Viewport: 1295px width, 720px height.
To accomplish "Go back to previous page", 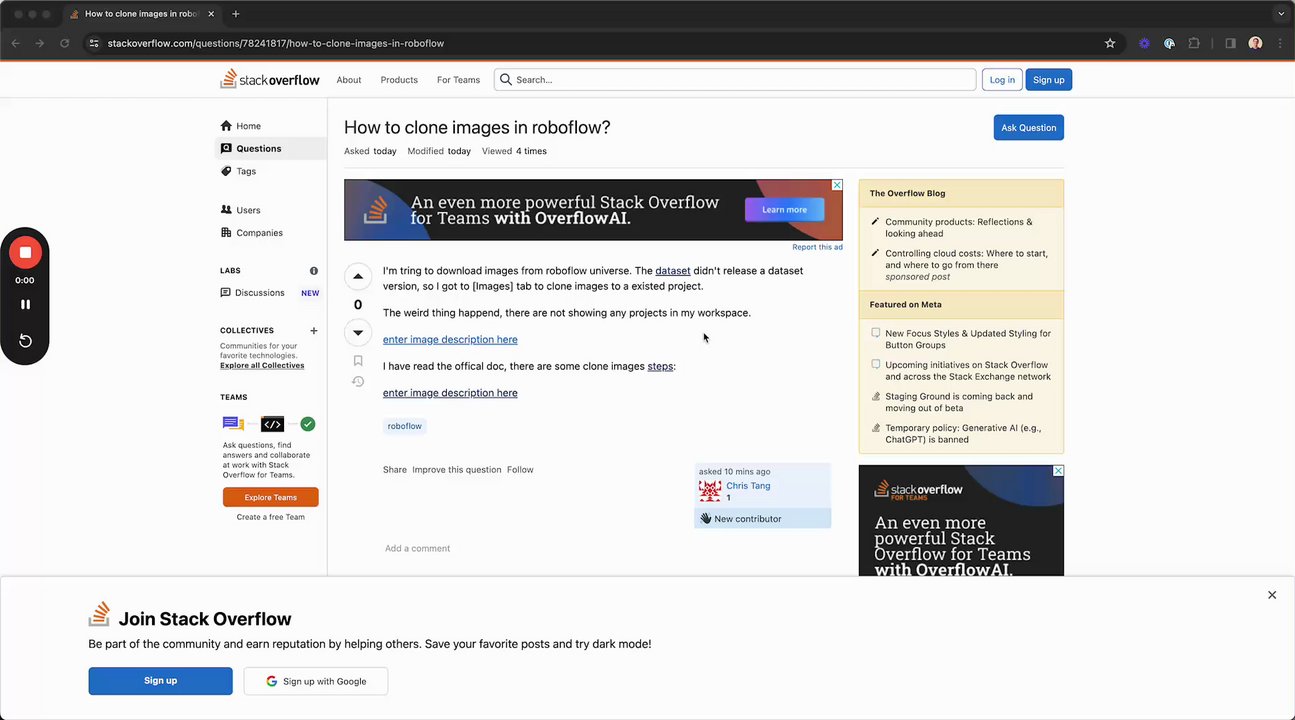I will tap(16, 43).
